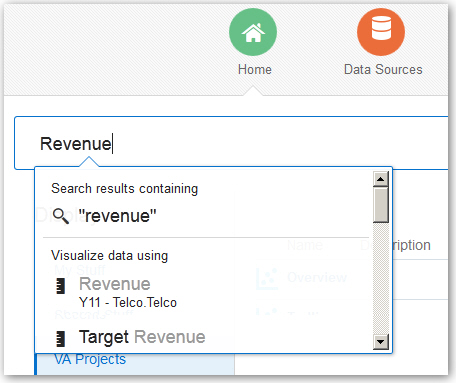The width and height of the screenshot is (456, 383).
Task: Select the Data Sources tab label
Action: pyautogui.click(x=383, y=70)
